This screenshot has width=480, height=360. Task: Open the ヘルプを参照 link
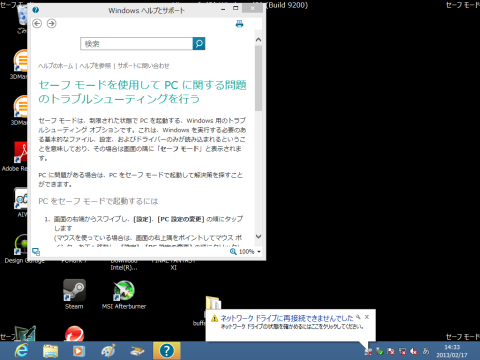click(x=95, y=66)
